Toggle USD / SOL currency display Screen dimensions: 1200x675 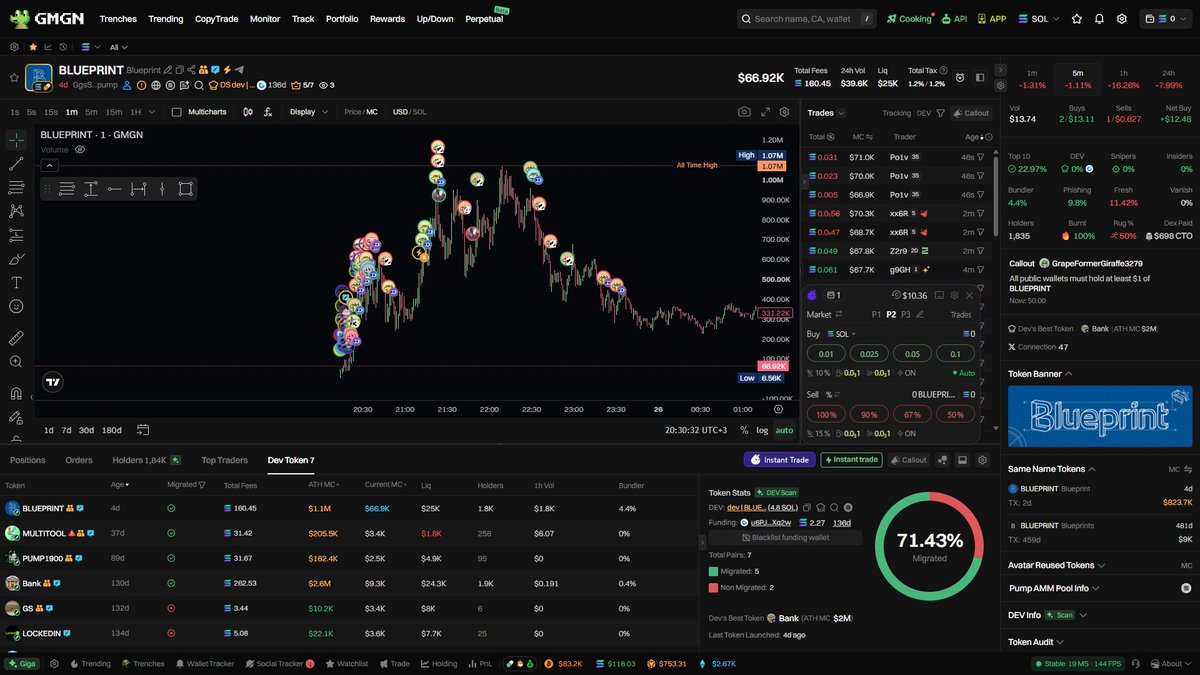pos(409,112)
